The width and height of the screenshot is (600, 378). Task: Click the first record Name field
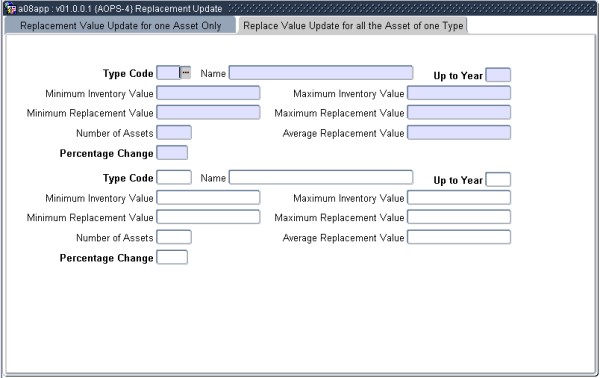click(321, 73)
